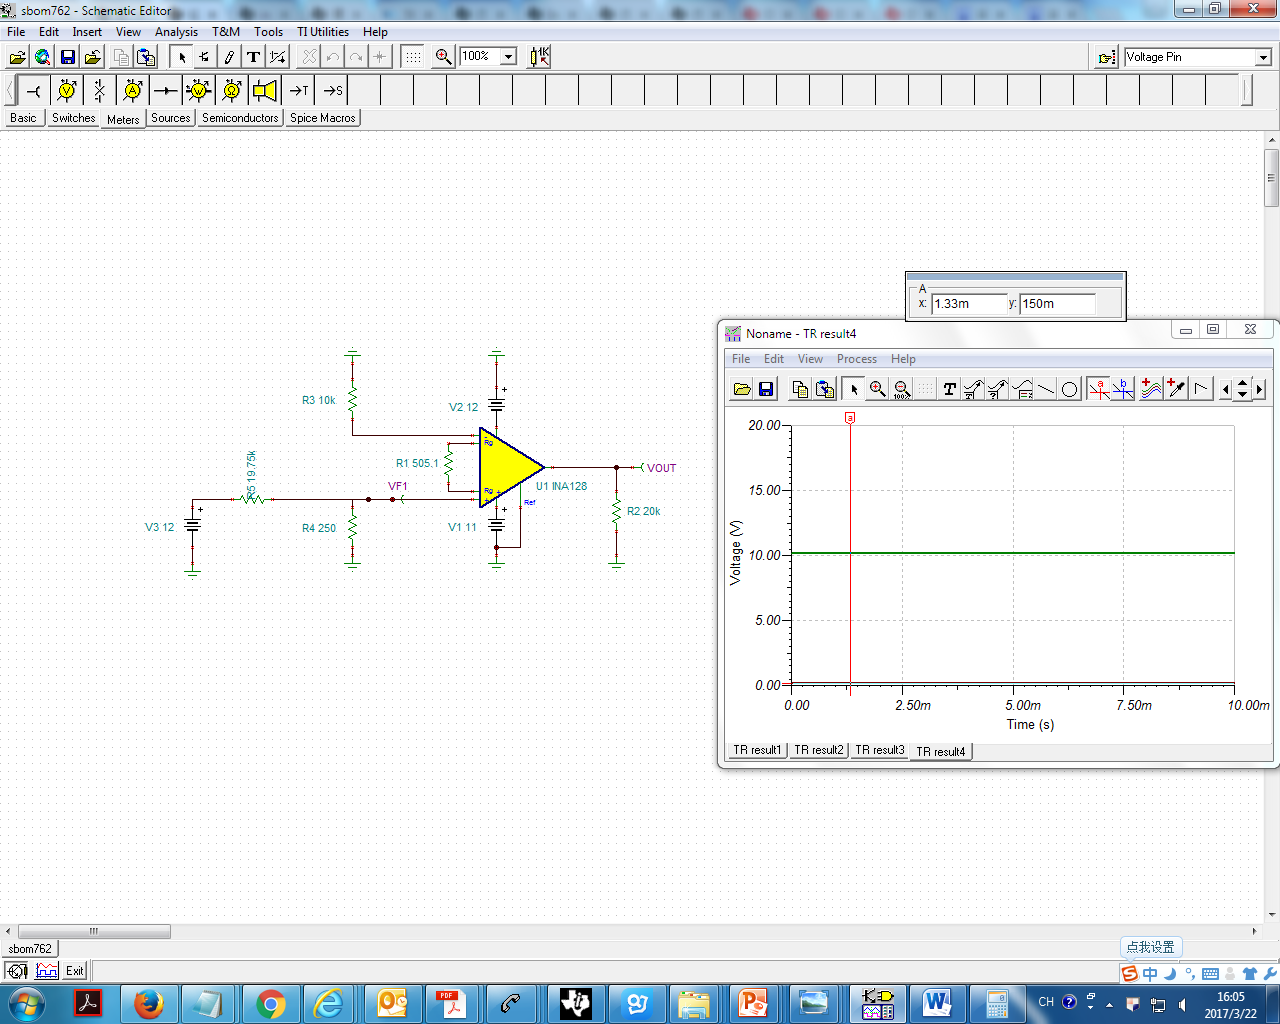Select the text tool in schematic toolbar
This screenshot has height=1024, width=1280.
[253, 57]
